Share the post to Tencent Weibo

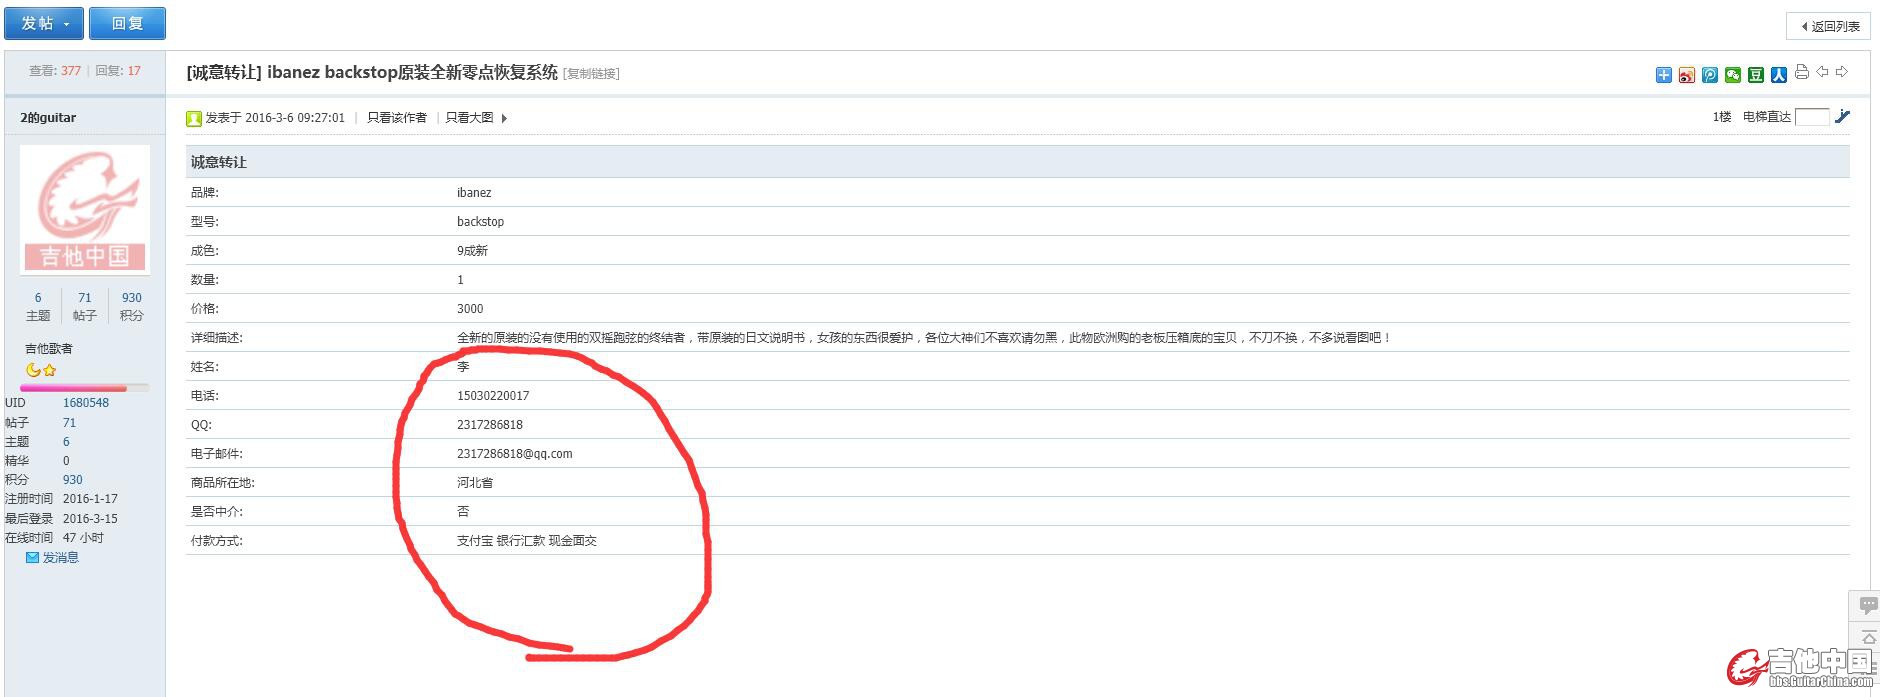(x=1709, y=75)
